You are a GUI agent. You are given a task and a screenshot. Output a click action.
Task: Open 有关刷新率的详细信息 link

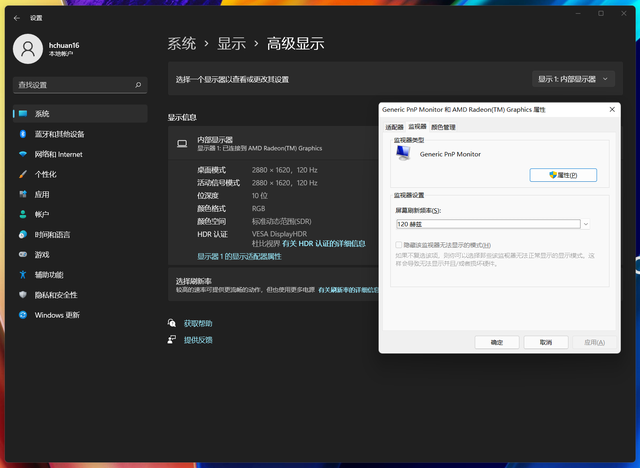point(349,290)
